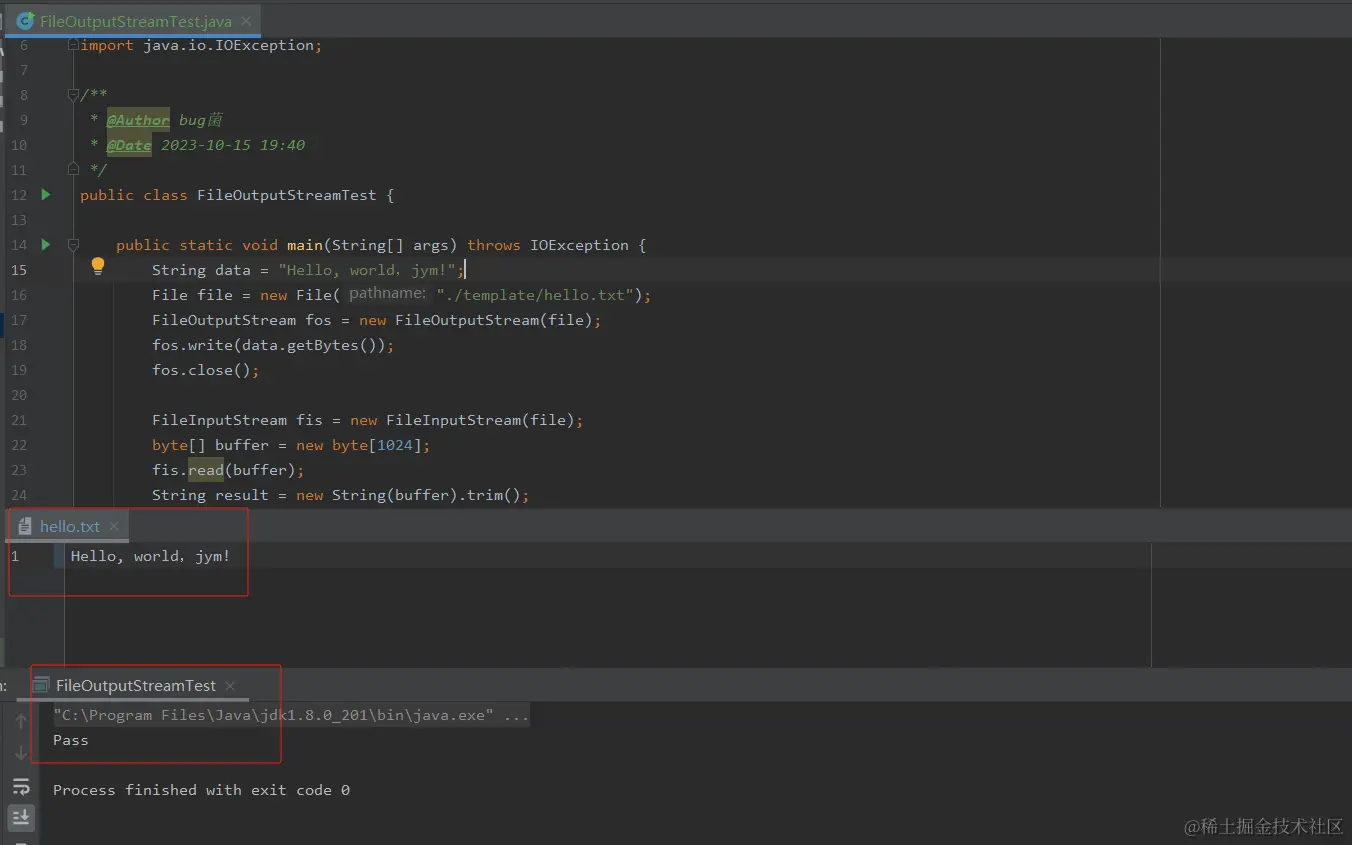Screen dimensions: 1352x845
Task: Click the Javadoc end fold marker on line 11
Action: [73, 170]
